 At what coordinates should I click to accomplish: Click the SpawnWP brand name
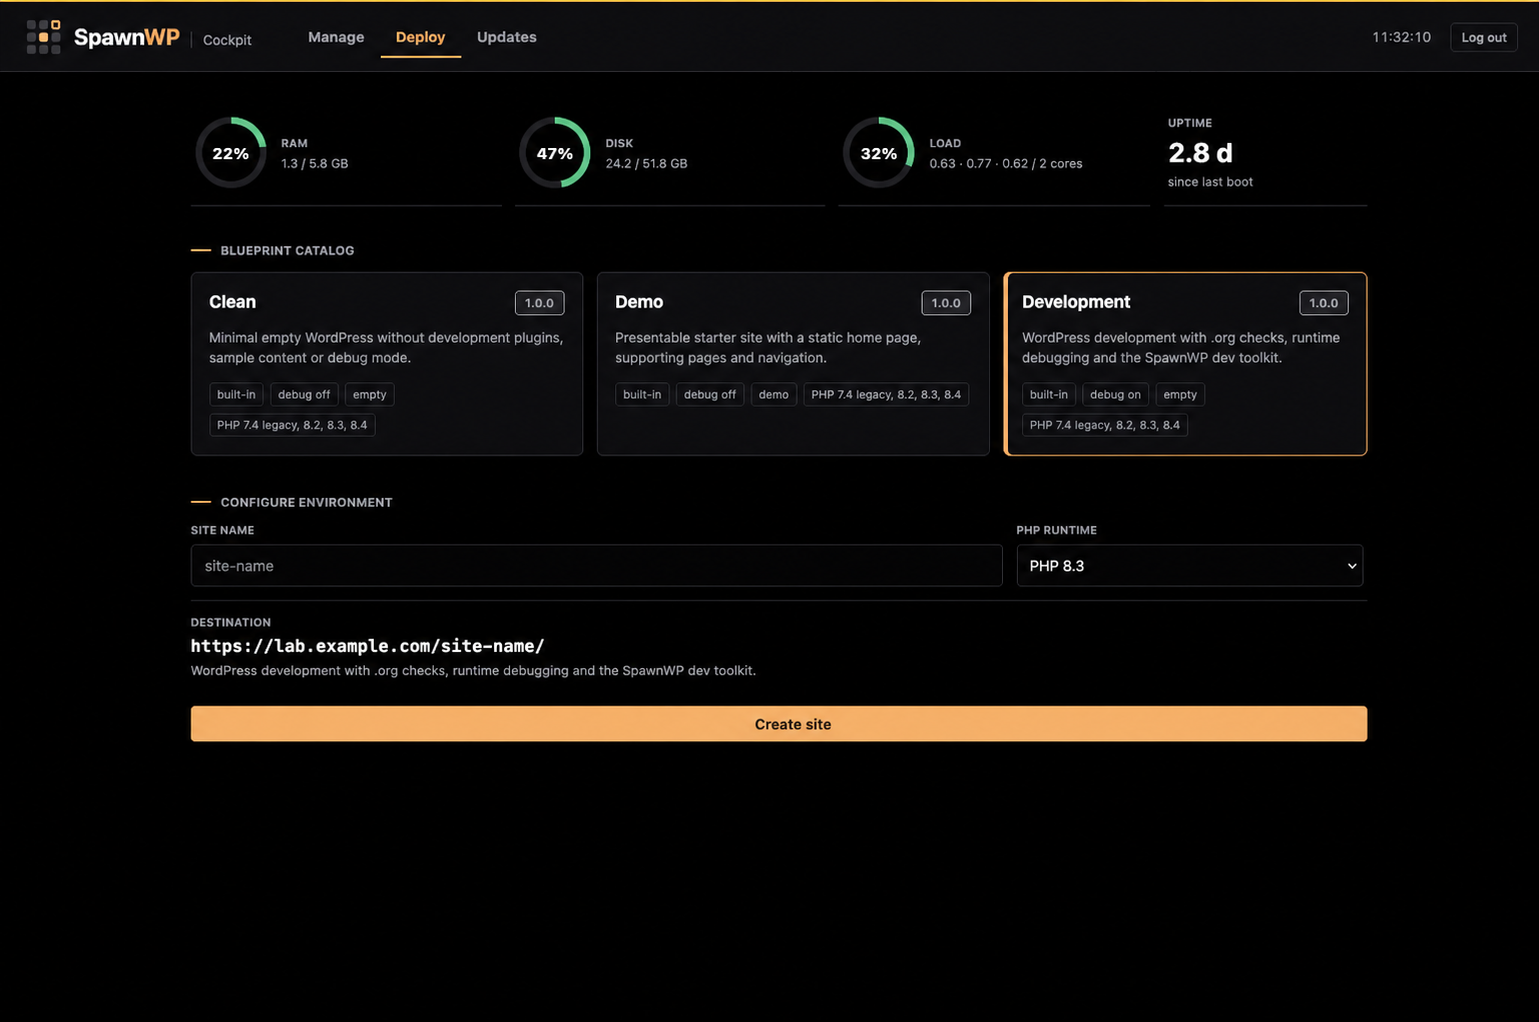[127, 37]
